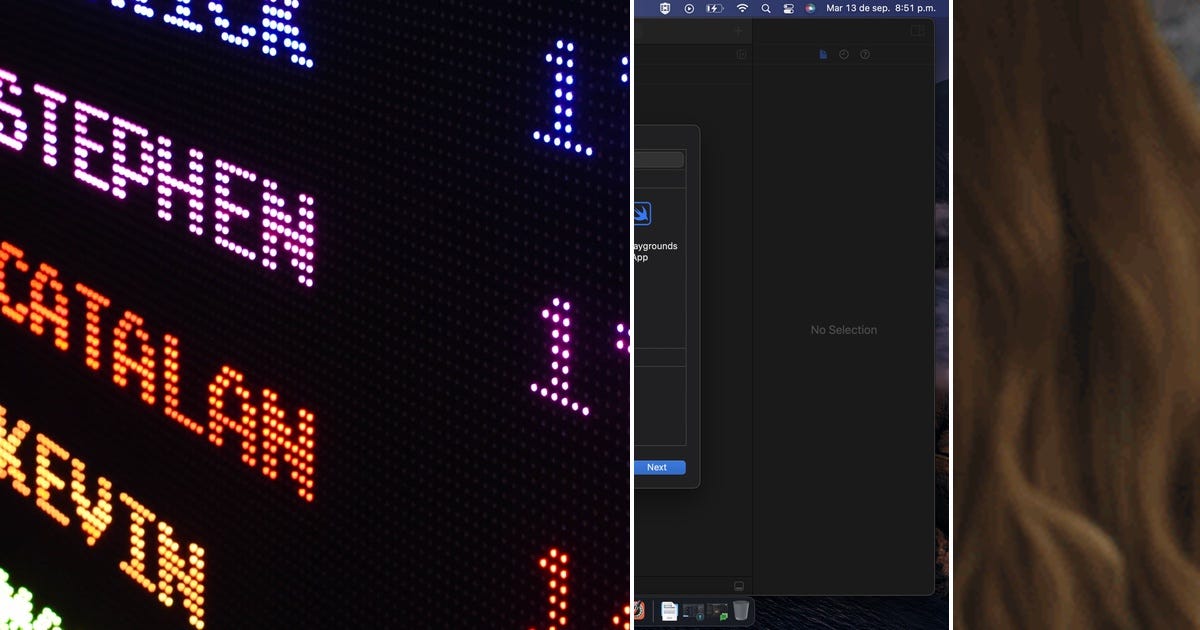
Task: Click the media playback menu bar icon
Action: pos(688,8)
